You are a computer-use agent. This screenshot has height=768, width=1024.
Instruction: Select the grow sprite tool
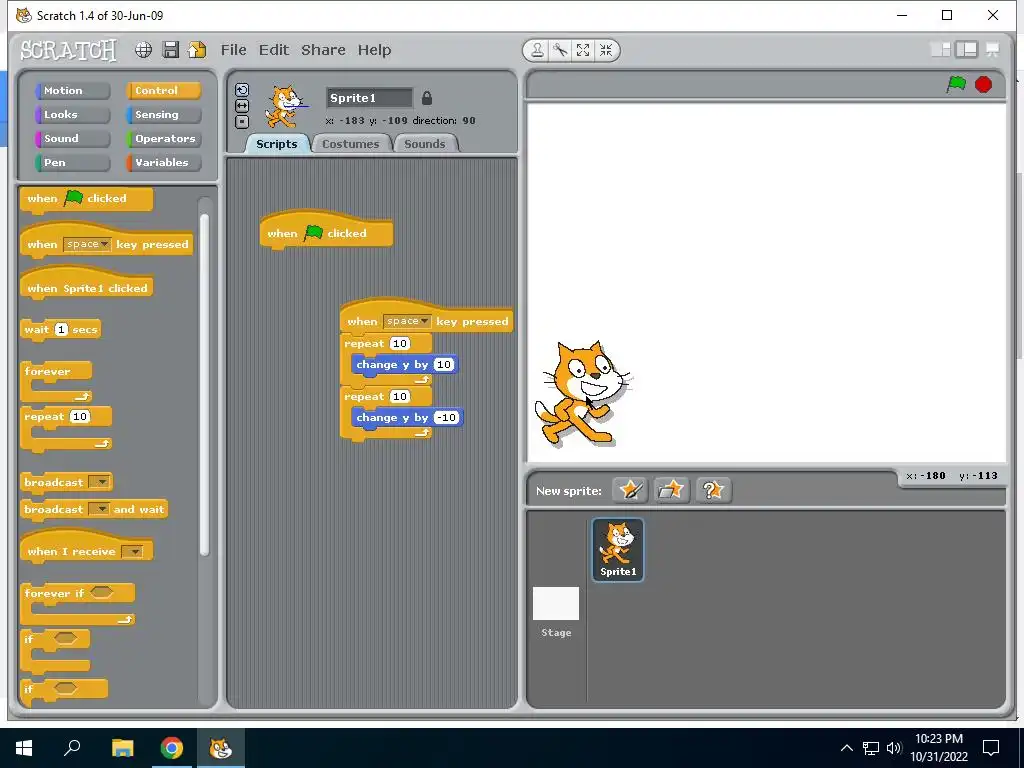pyautogui.click(x=583, y=50)
